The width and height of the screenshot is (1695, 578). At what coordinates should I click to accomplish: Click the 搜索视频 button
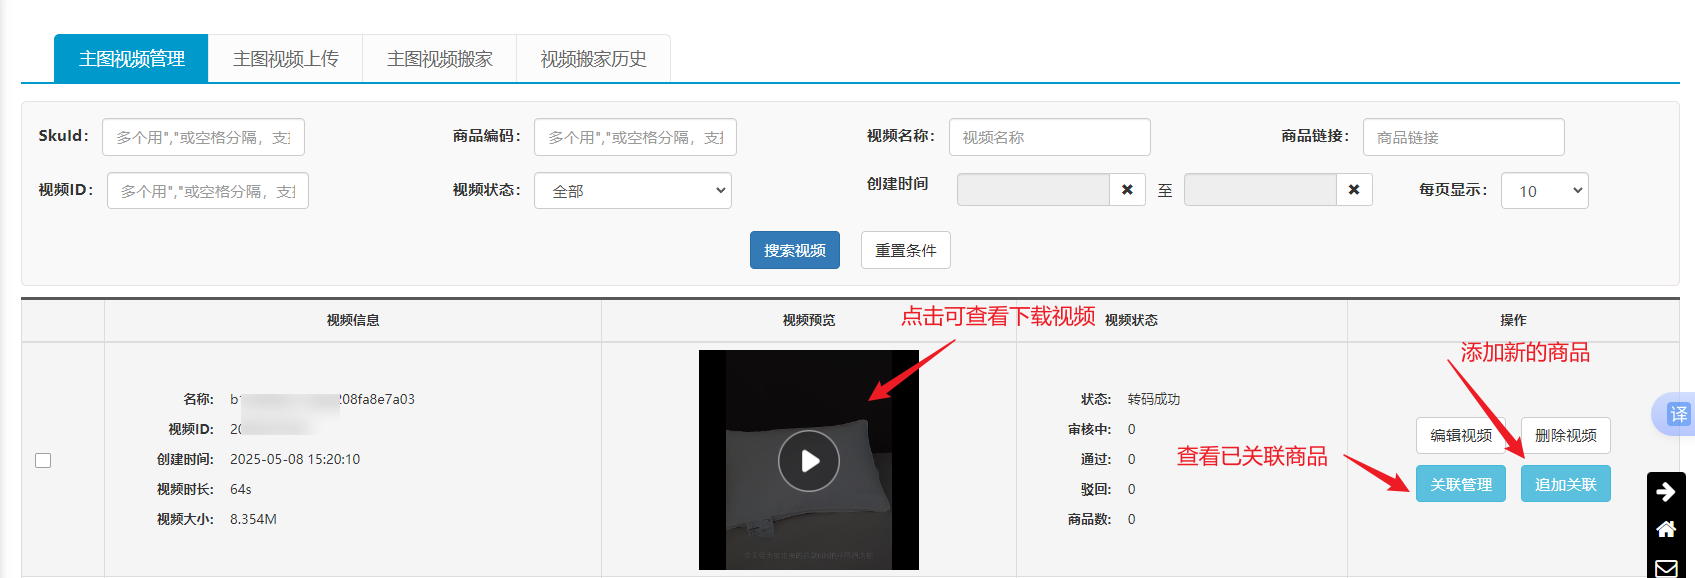794,250
